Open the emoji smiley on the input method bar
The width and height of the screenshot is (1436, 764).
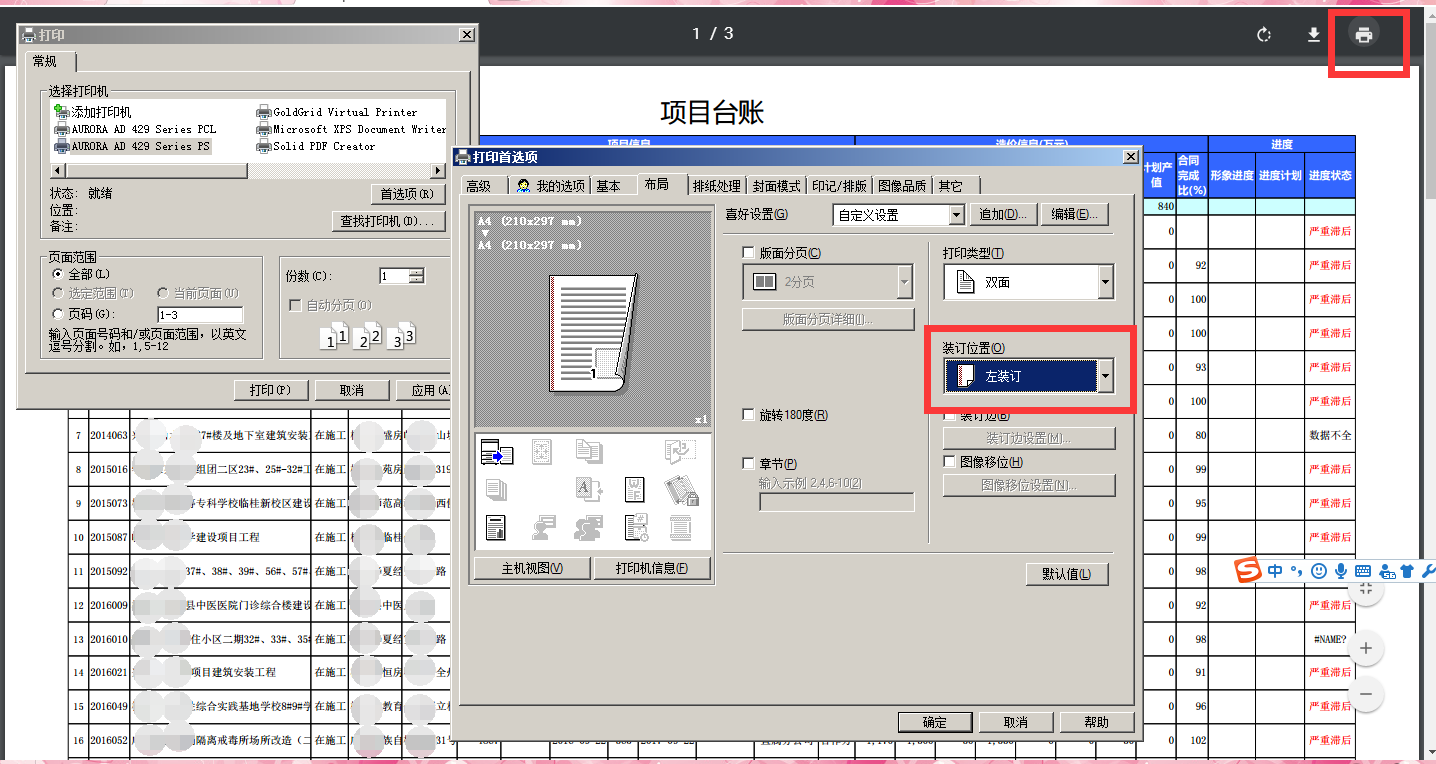(1319, 571)
